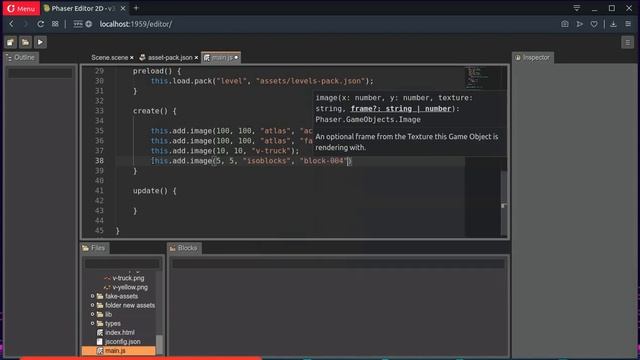Open the editor main menu icon

[x=628, y=42]
